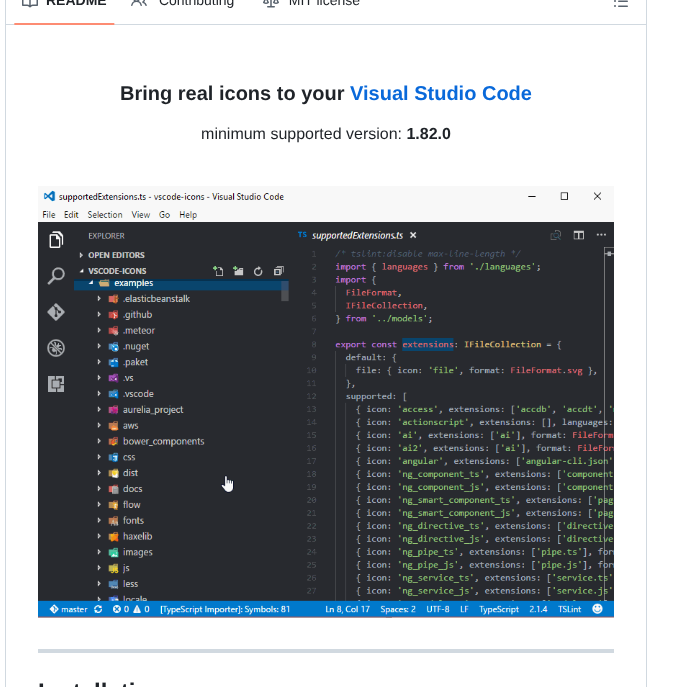Click the errors count icon in the status bar
The height and width of the screenshot is (687, 677).
pos(117,609)
